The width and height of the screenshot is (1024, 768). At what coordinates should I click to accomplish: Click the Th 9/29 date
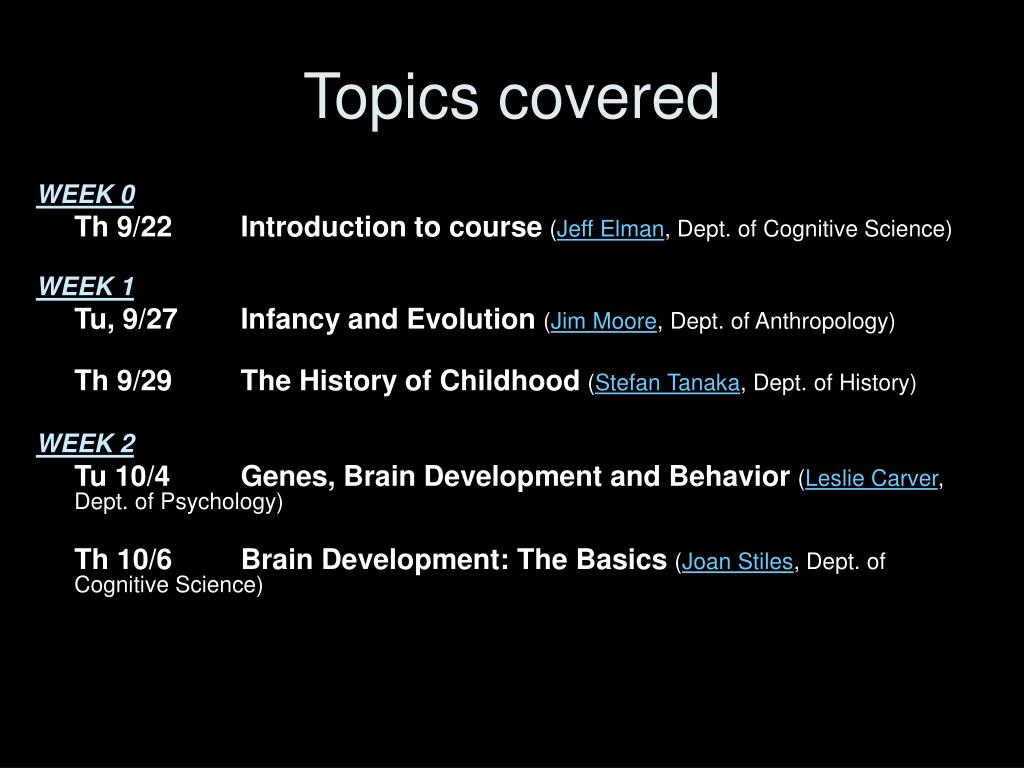pos(123,381)
